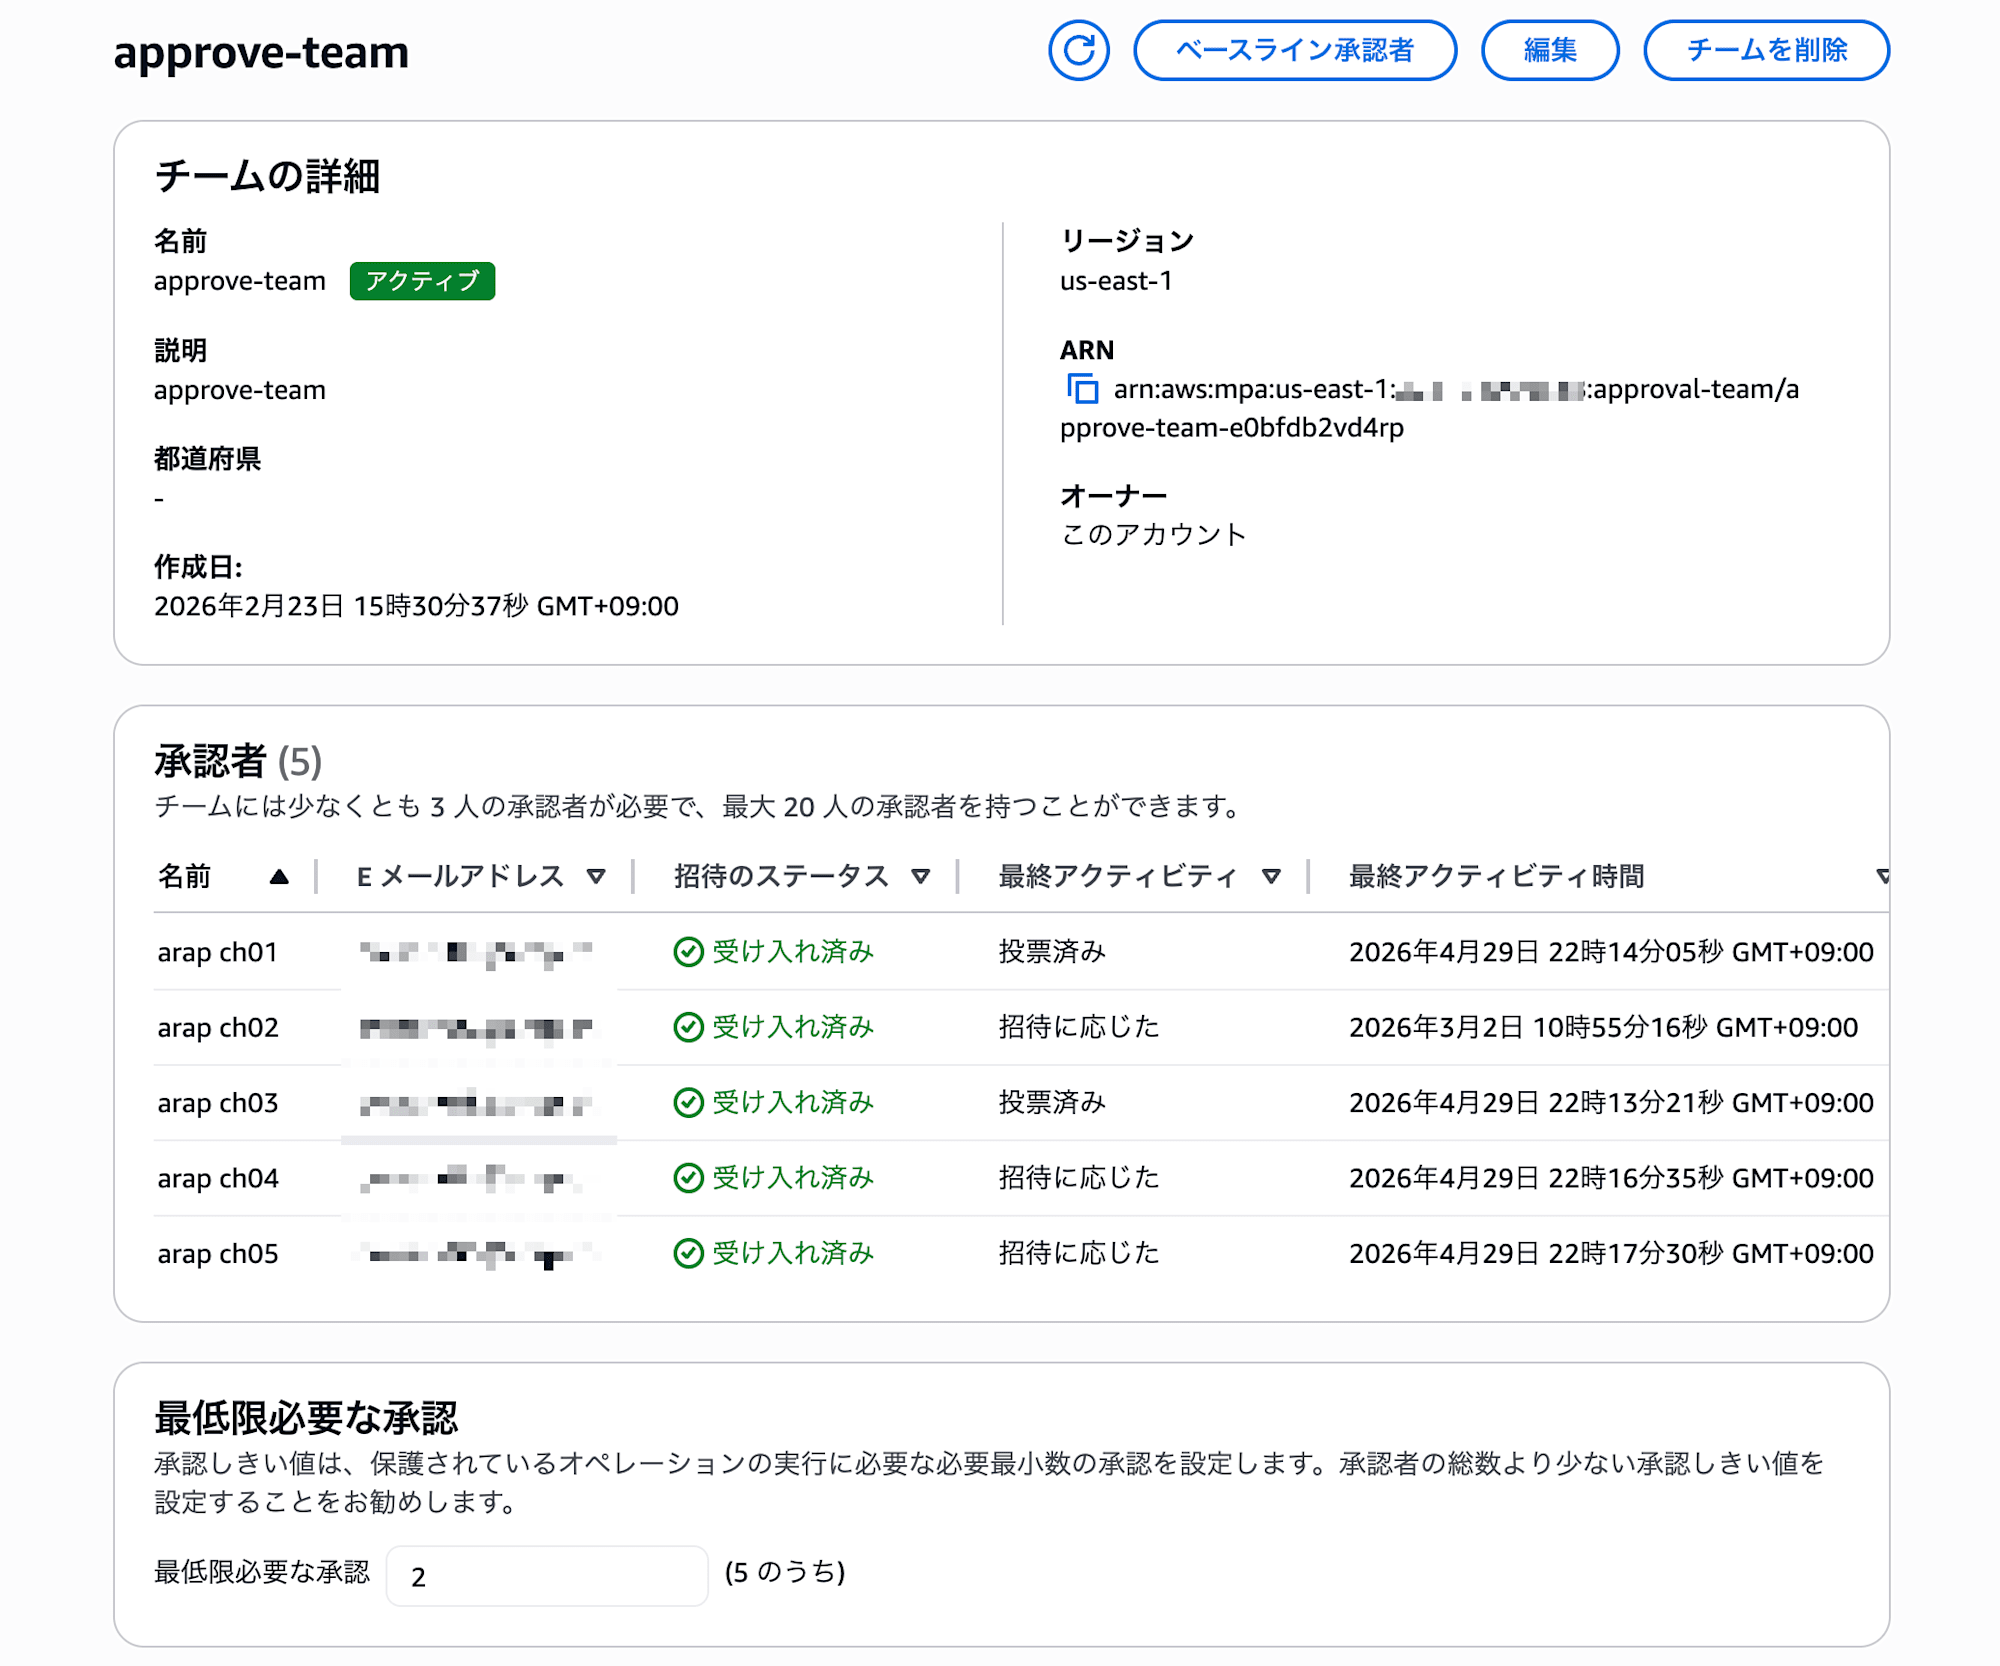Image resolution: width=2000 pixels, height=1666 pixels.
Task: Open the 最終アクティビティ時間 filter dropdown
Action: (x=1884, y=876)
